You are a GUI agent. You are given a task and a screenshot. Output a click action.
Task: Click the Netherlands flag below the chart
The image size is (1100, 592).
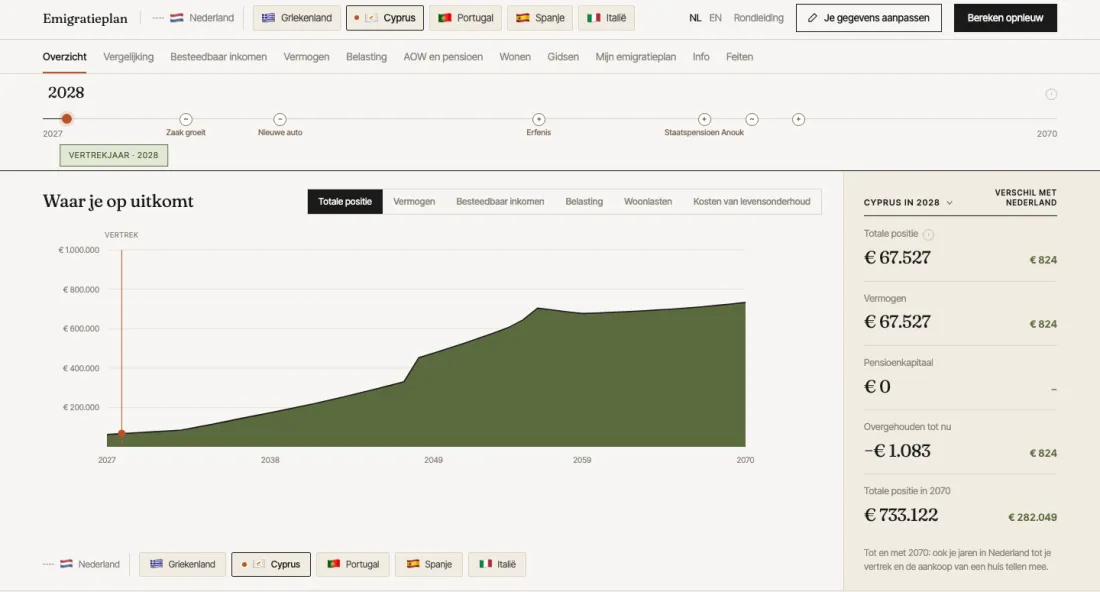click(67, 564)
